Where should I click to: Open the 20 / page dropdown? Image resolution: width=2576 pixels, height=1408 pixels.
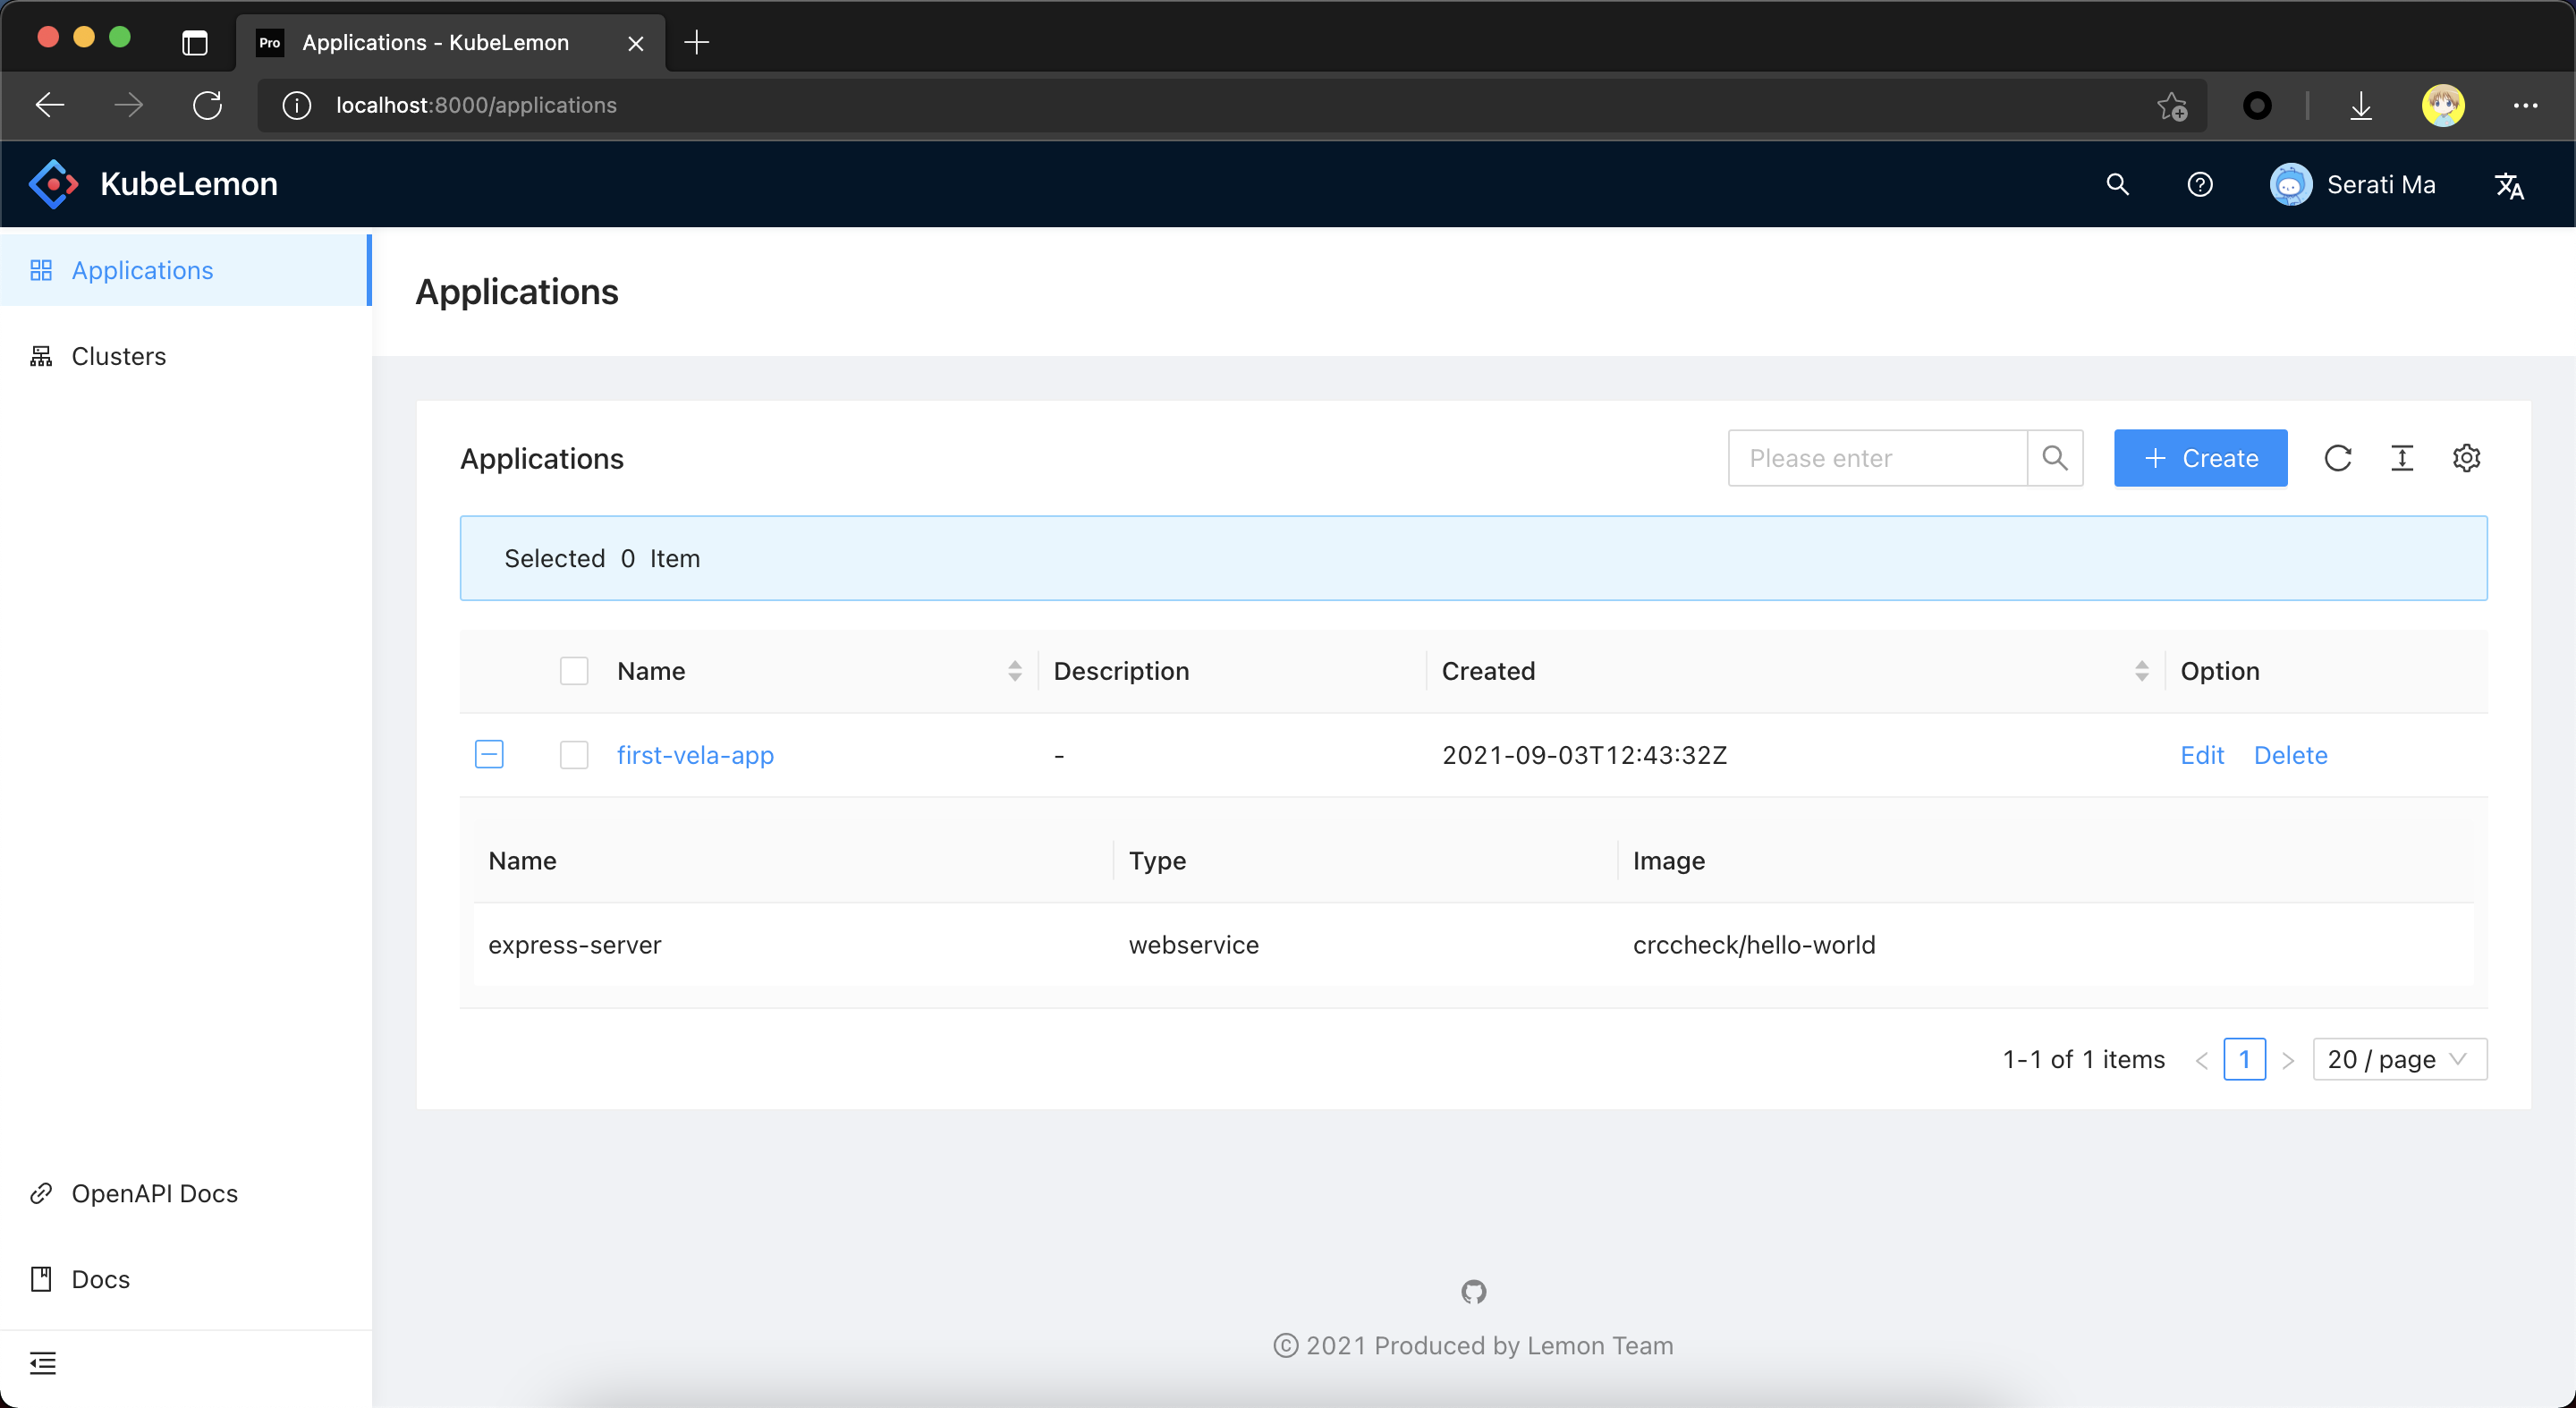pos(2399,1059)
